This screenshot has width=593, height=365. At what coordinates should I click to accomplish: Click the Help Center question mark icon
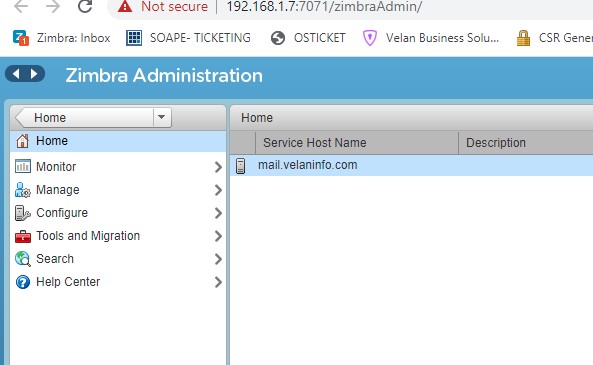[x=23, y=282]
